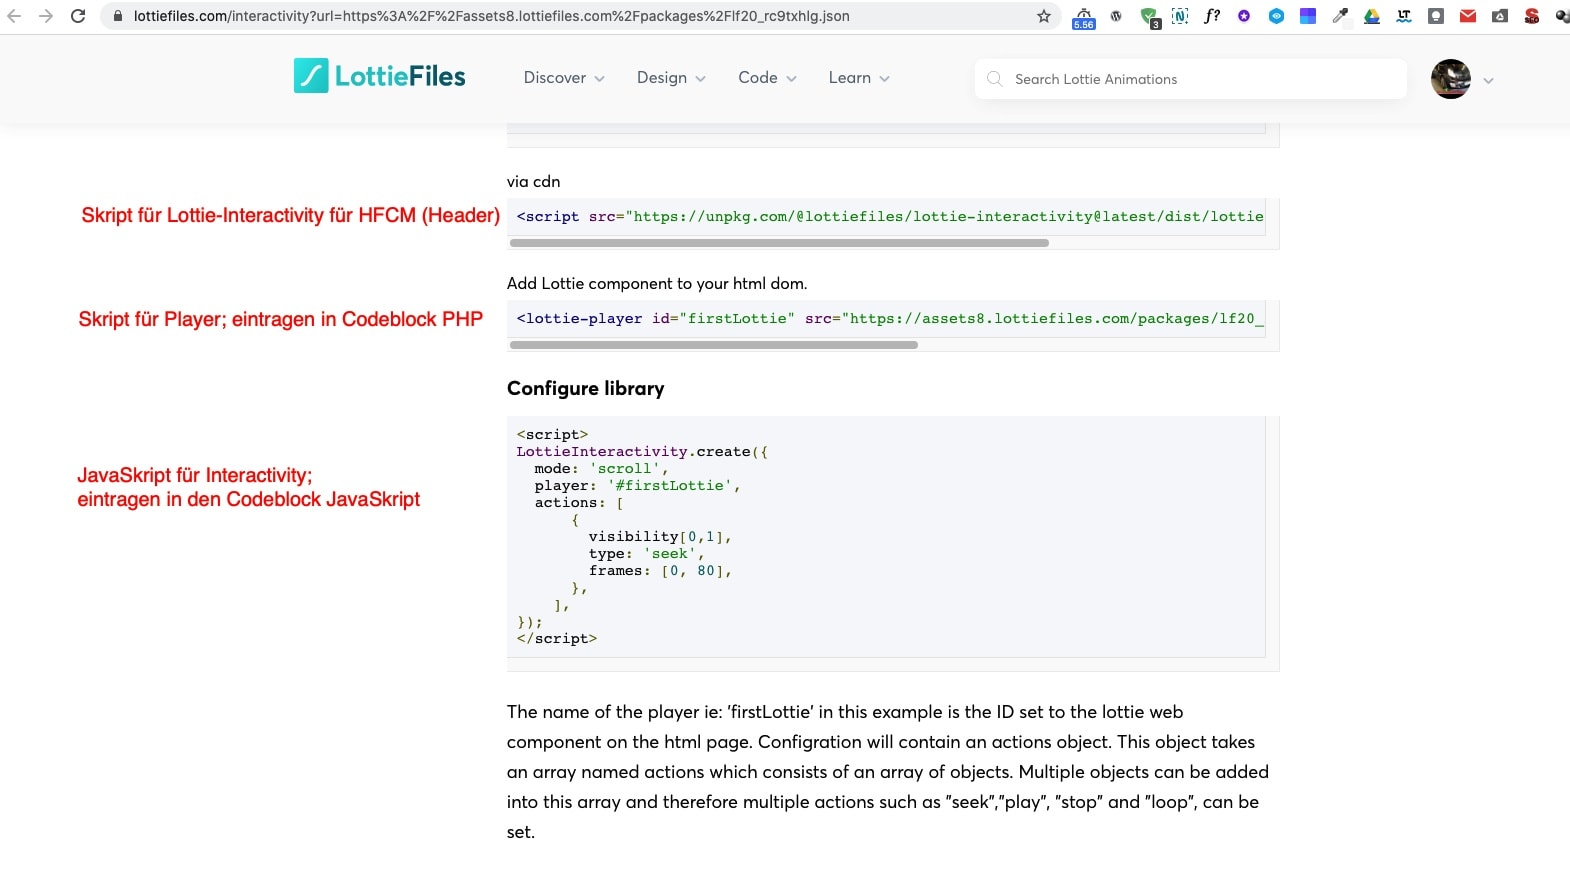
Task: Open the ColorZilla eyedropper extension
Action: (x=1340, y=16)
